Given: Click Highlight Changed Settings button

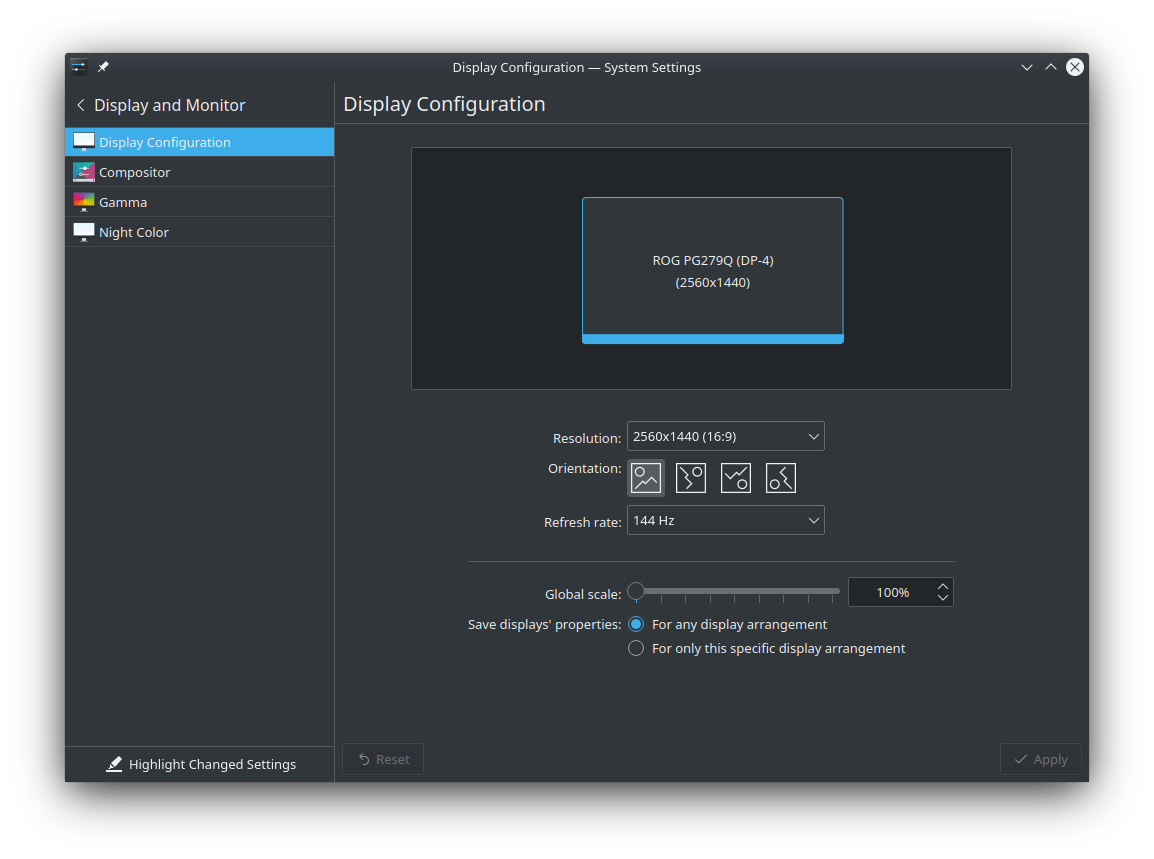Looking at the screenshot, I should (199, 764).
